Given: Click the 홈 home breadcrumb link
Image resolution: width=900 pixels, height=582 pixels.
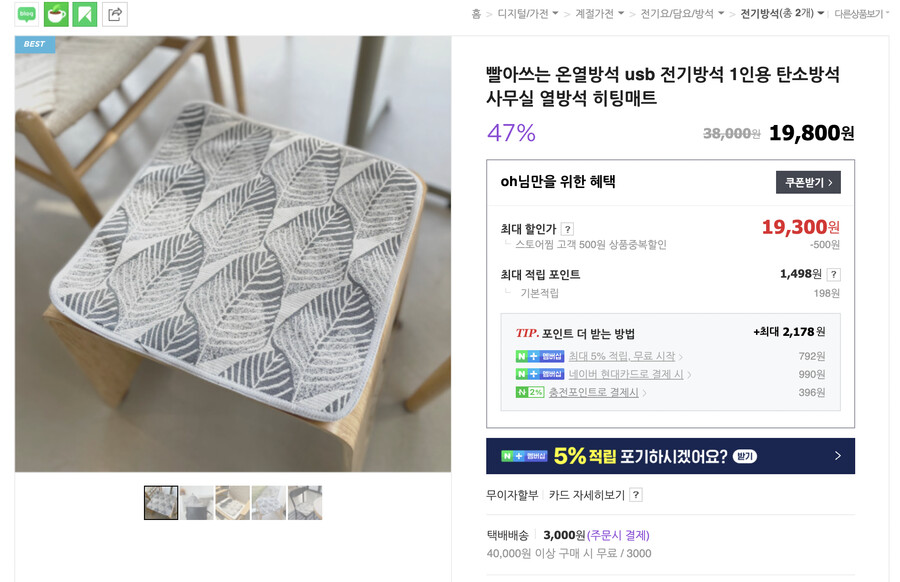Looking at the screenshot, I should click(x=476, y=14).
